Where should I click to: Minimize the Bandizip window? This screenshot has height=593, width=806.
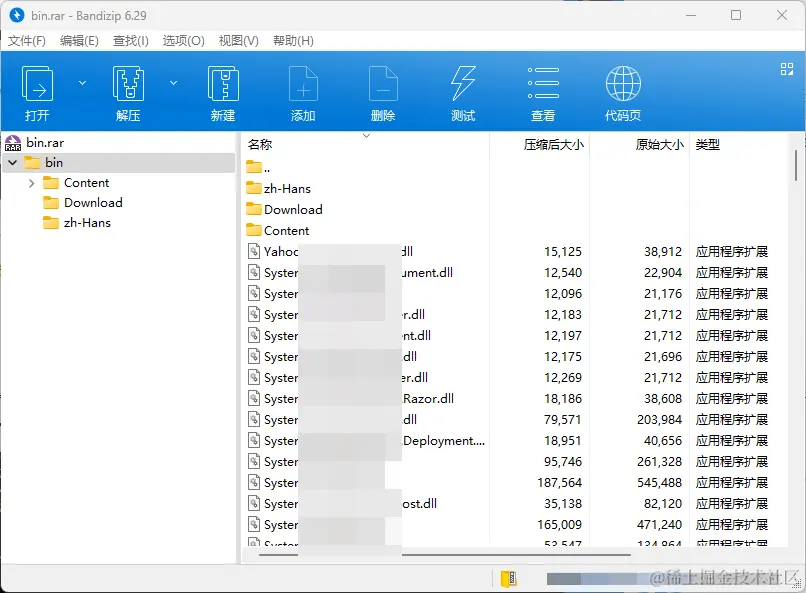point(691,15)
